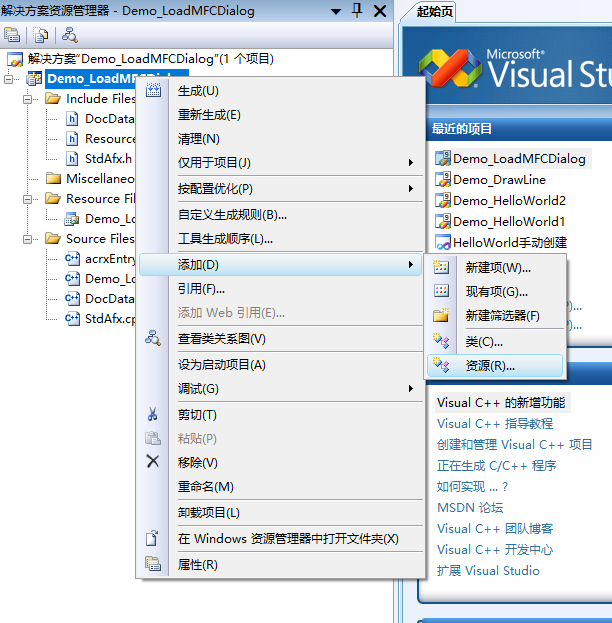Click the scissors icon beside 剪切(T)

(153, 414)
